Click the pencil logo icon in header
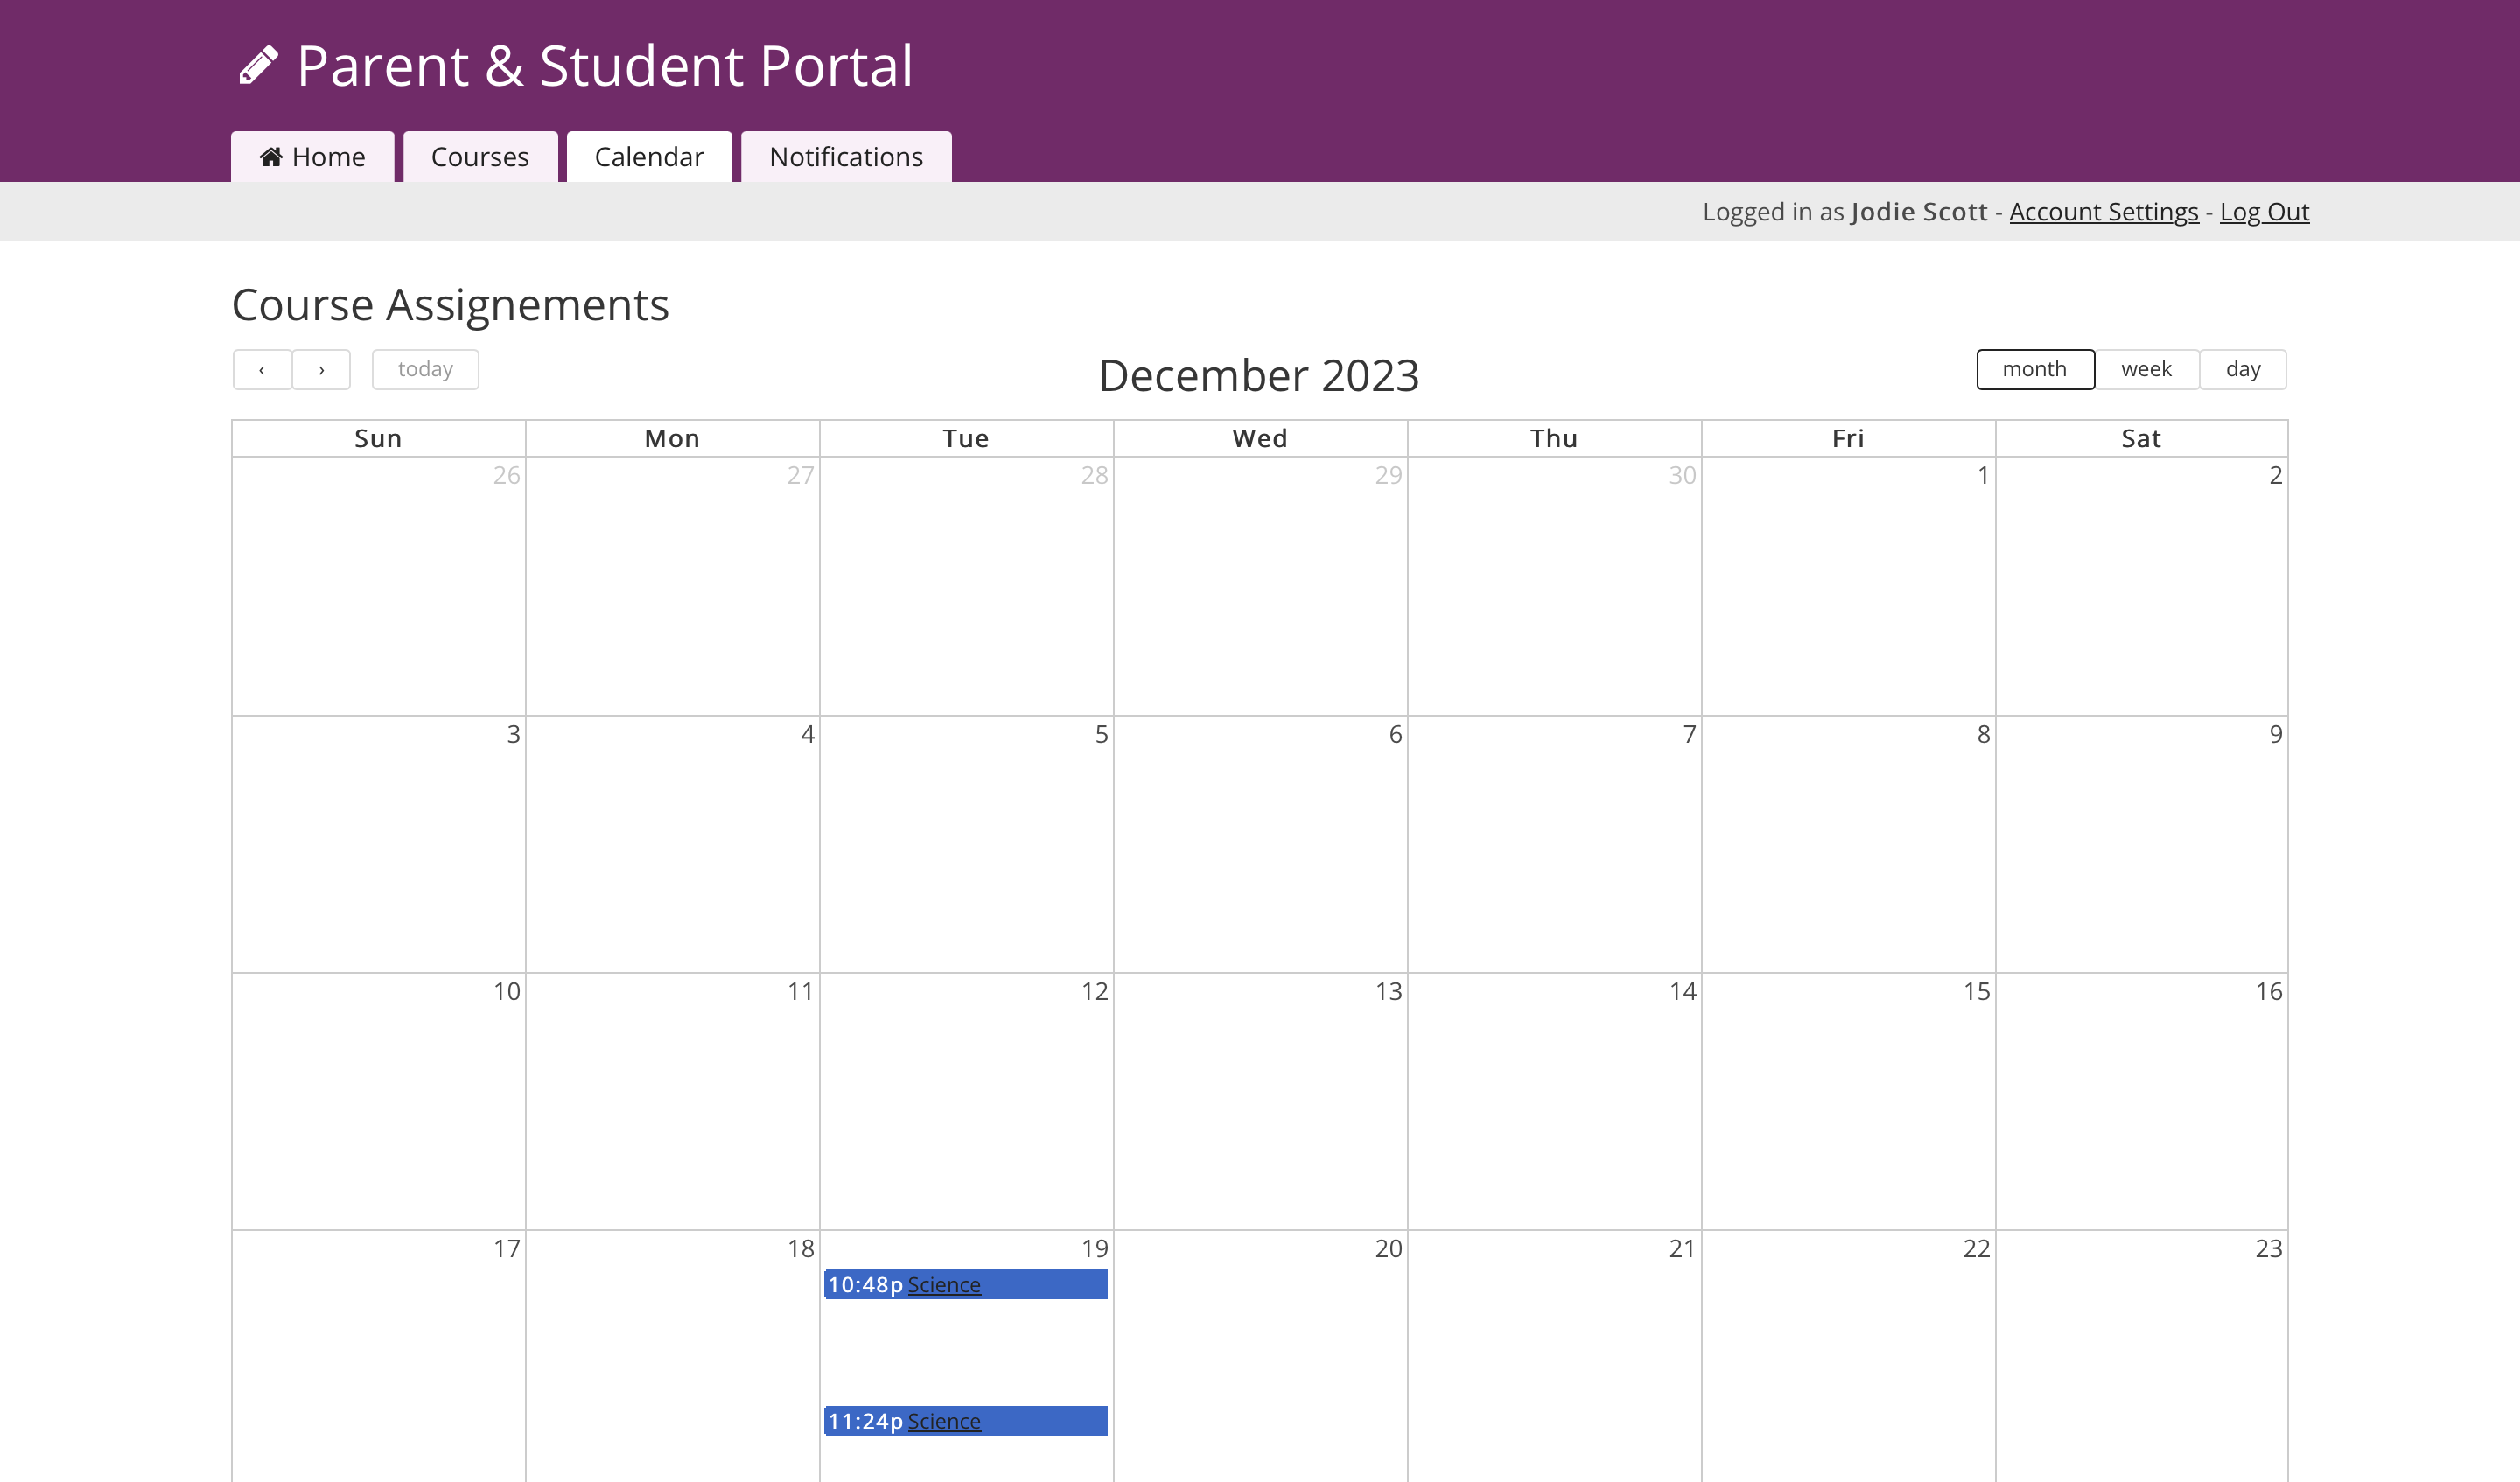This screenshot has height=1482, width=2520. click(258, 66)
